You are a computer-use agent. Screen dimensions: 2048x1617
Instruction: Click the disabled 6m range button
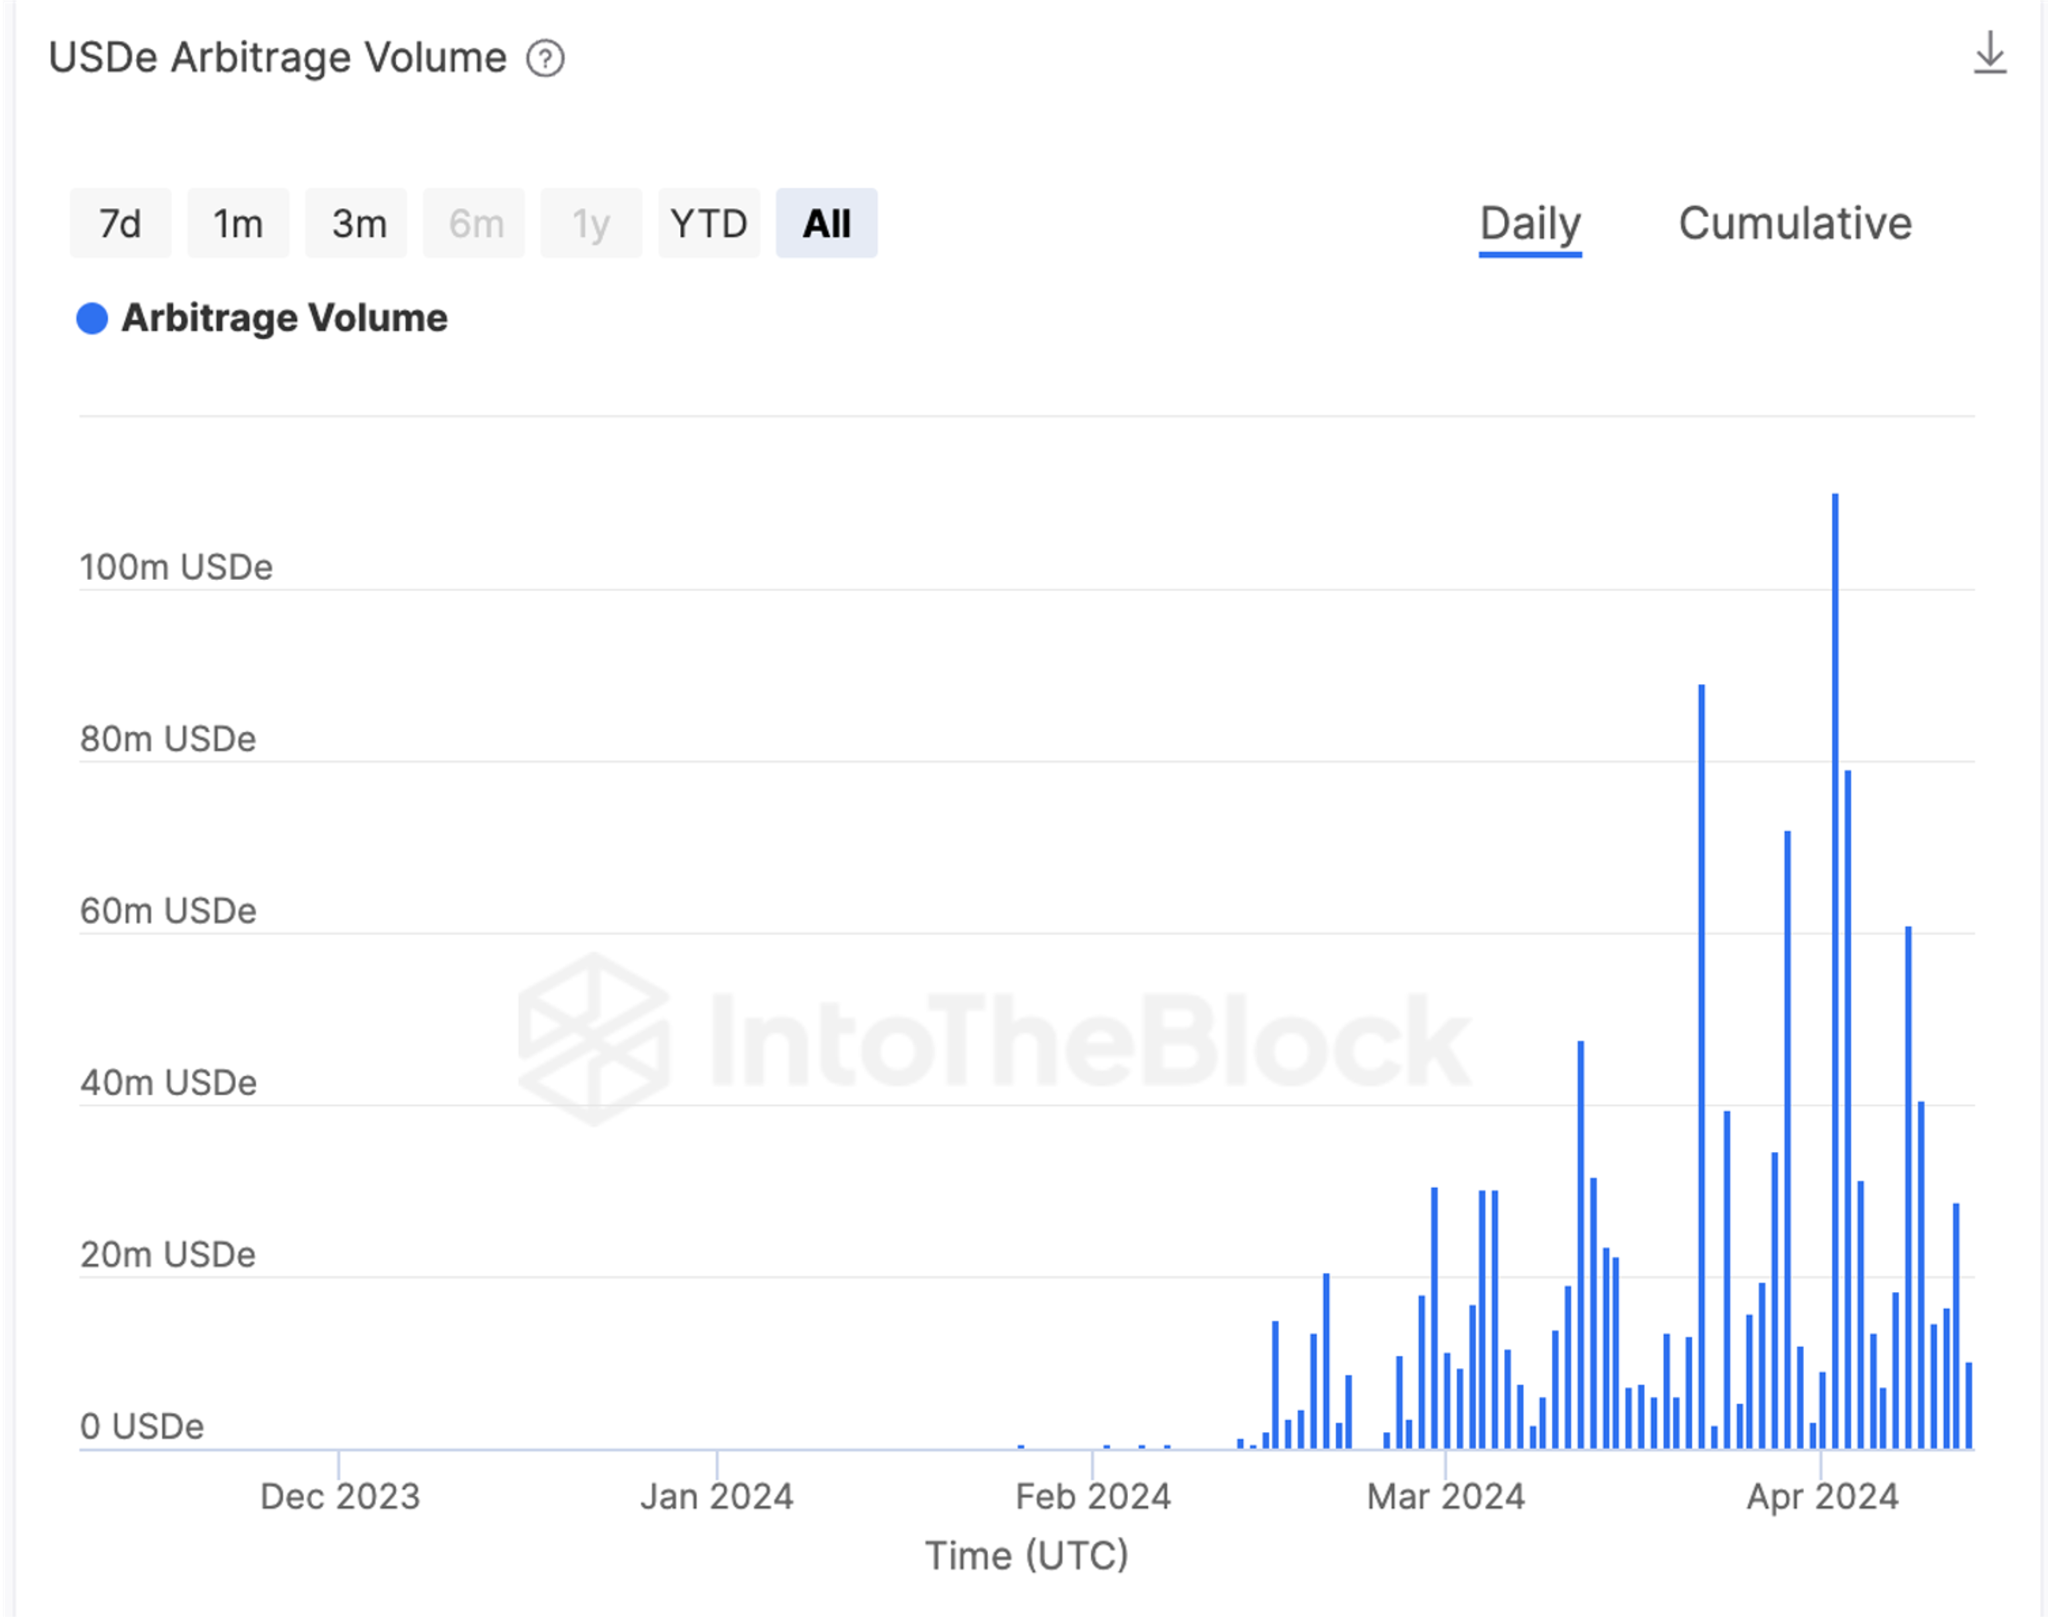click(x=475, y=224)
